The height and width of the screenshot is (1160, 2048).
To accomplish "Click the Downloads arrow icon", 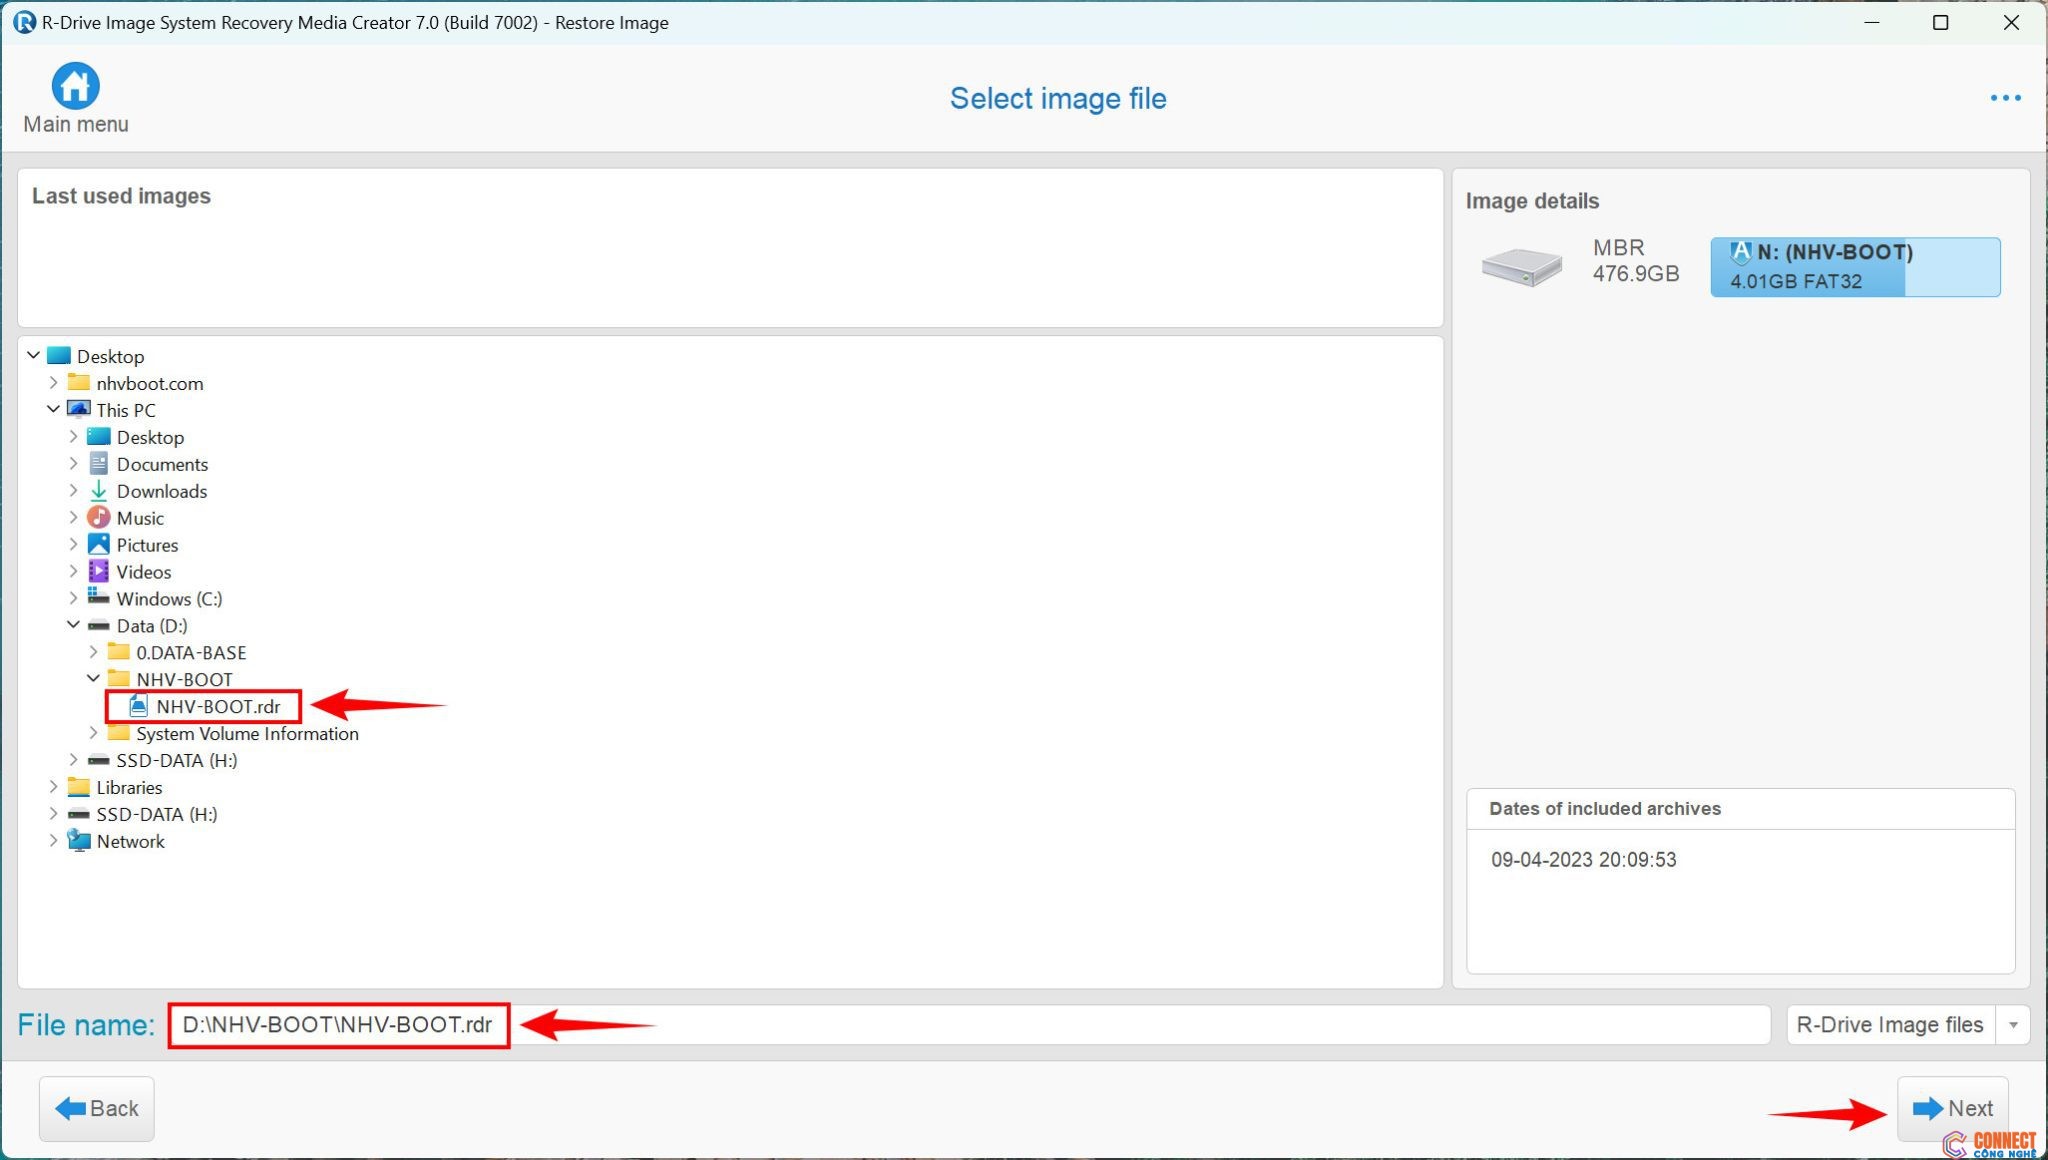I will pos(98,491).
